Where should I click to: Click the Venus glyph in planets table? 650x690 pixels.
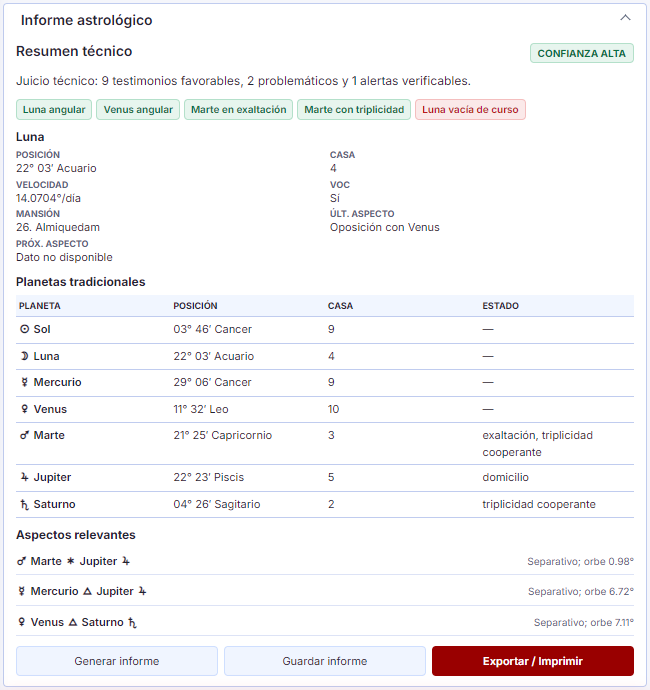tap(25, 409)
